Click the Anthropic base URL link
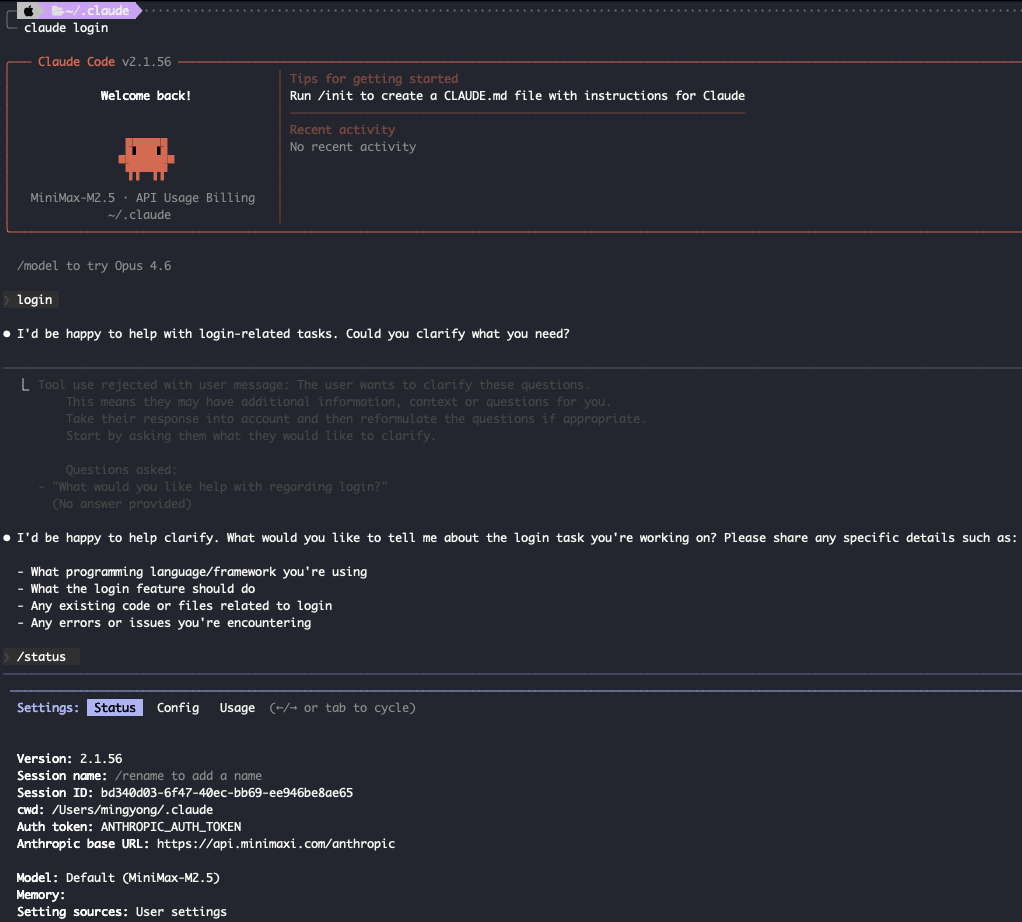 [276, 844]
